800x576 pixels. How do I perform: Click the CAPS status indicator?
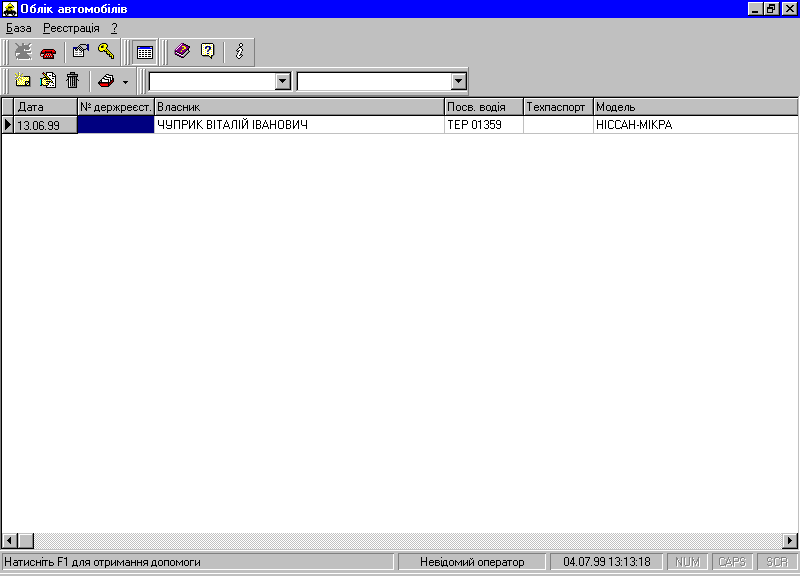click(x=732, y=562)
